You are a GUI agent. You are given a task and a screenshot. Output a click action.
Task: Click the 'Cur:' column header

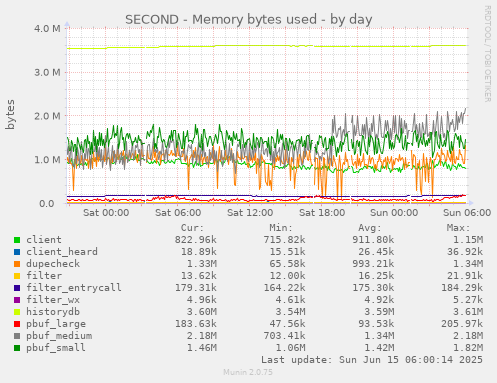pyautogui.click(x=192, y=228)
